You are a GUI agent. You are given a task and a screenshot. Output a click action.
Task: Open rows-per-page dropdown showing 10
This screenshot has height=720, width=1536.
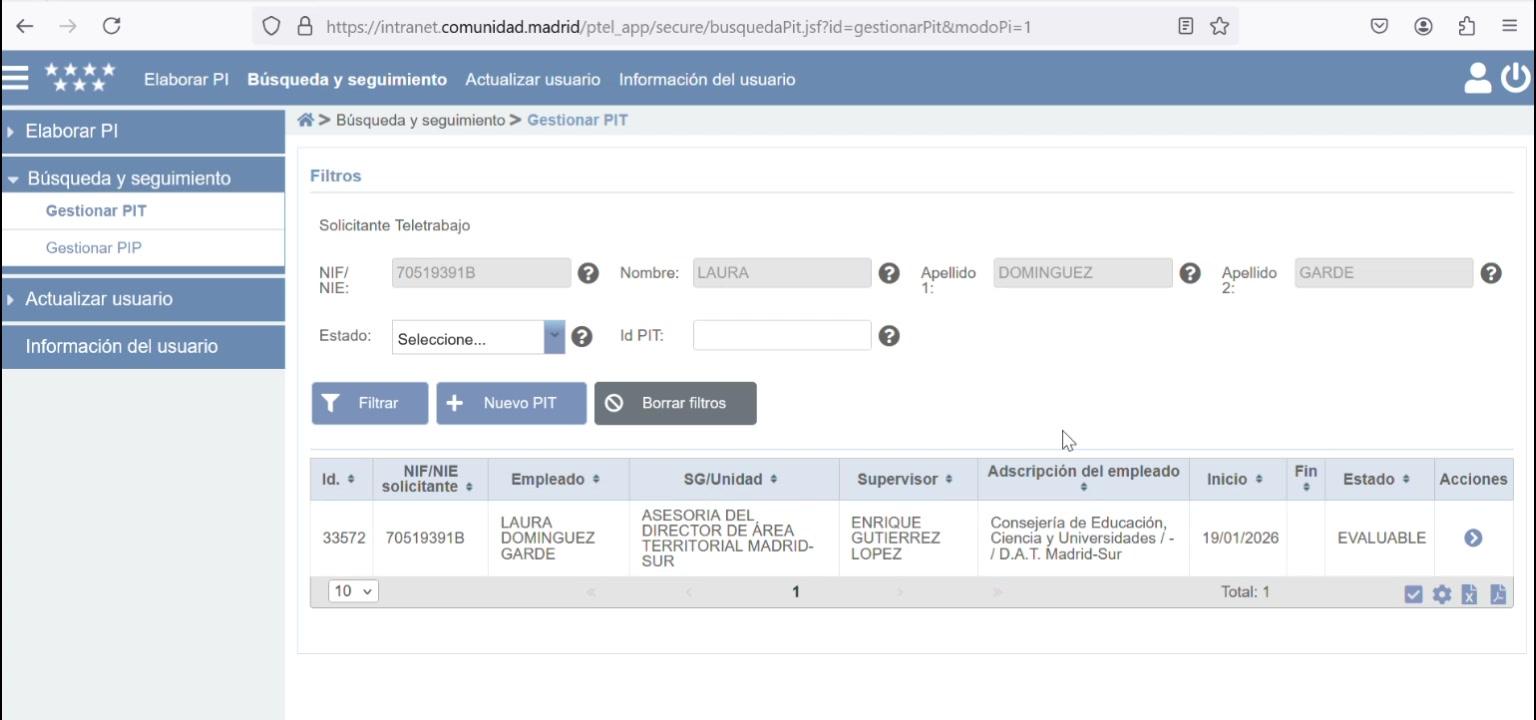pyautogui.click(x=353, y=591)
